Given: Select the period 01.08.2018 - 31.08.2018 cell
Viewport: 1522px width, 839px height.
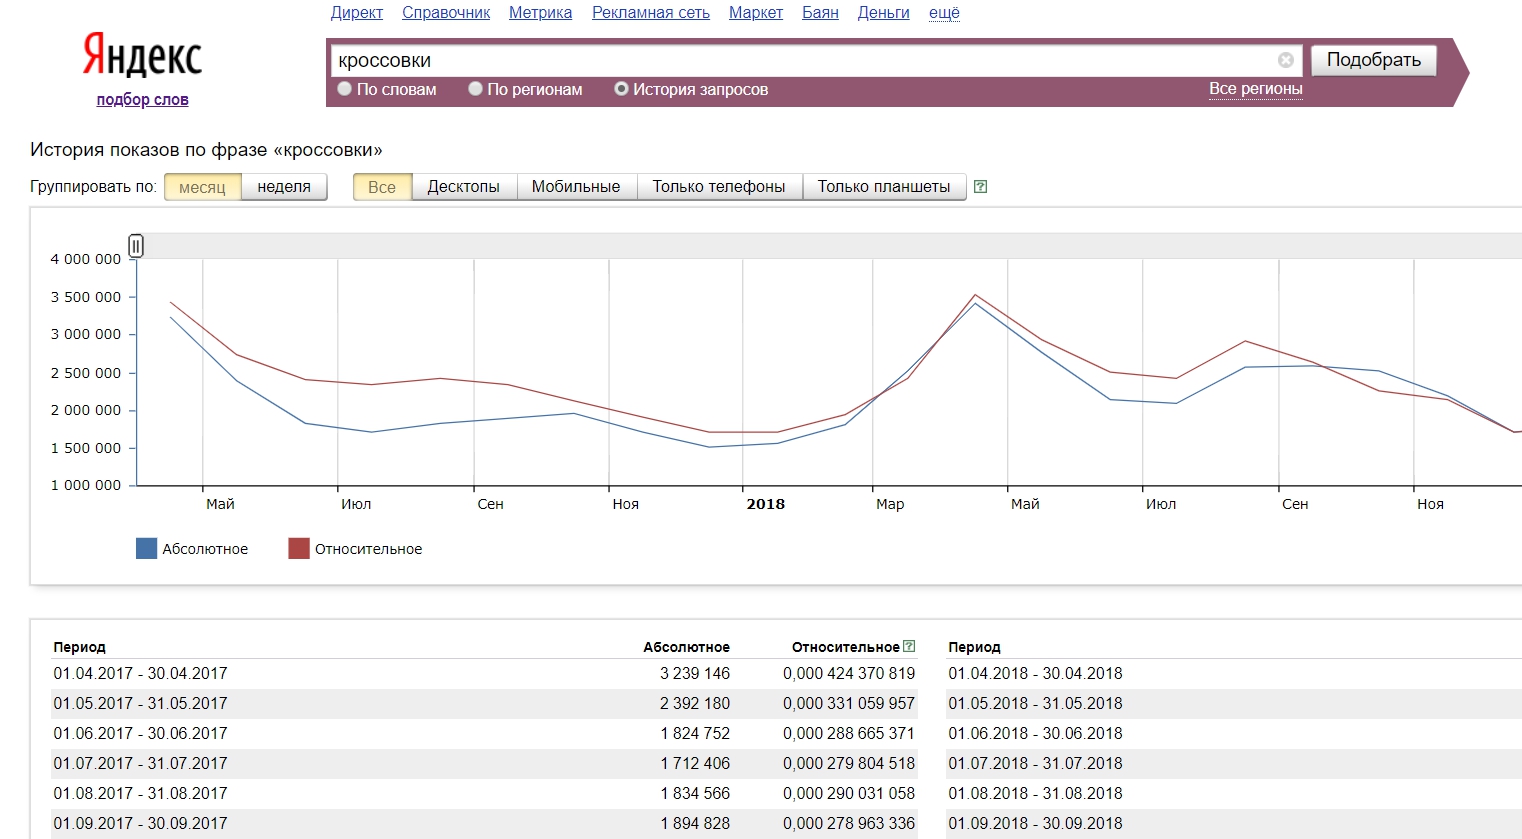Looking at the screenshot, I should point(1035,793).
